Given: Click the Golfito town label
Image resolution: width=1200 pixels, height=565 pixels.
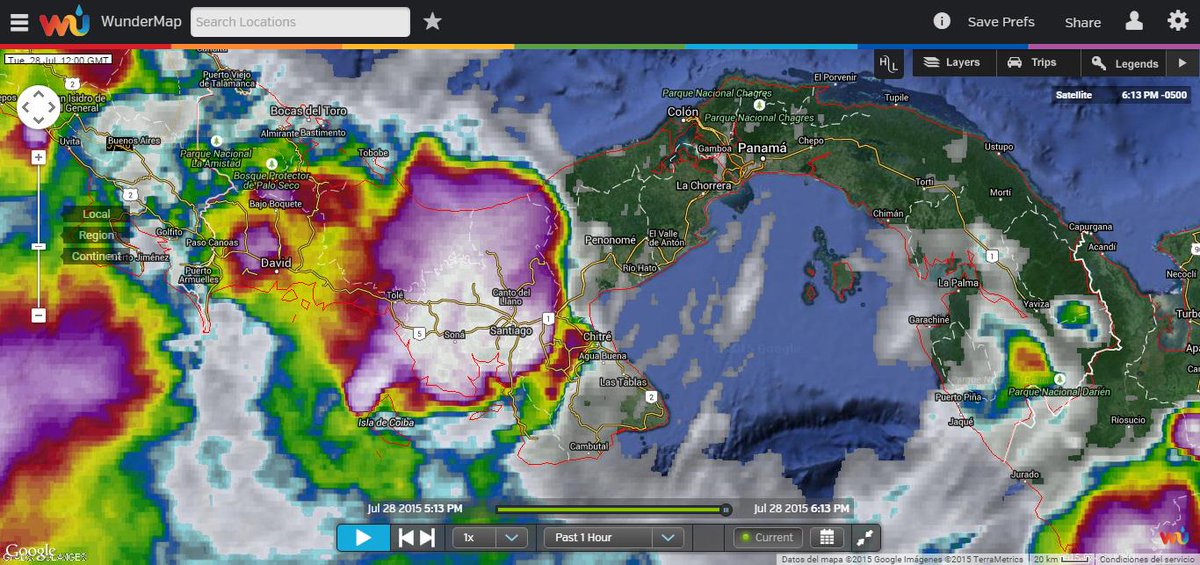Looking at the screenshot, I should pos(171,231).
